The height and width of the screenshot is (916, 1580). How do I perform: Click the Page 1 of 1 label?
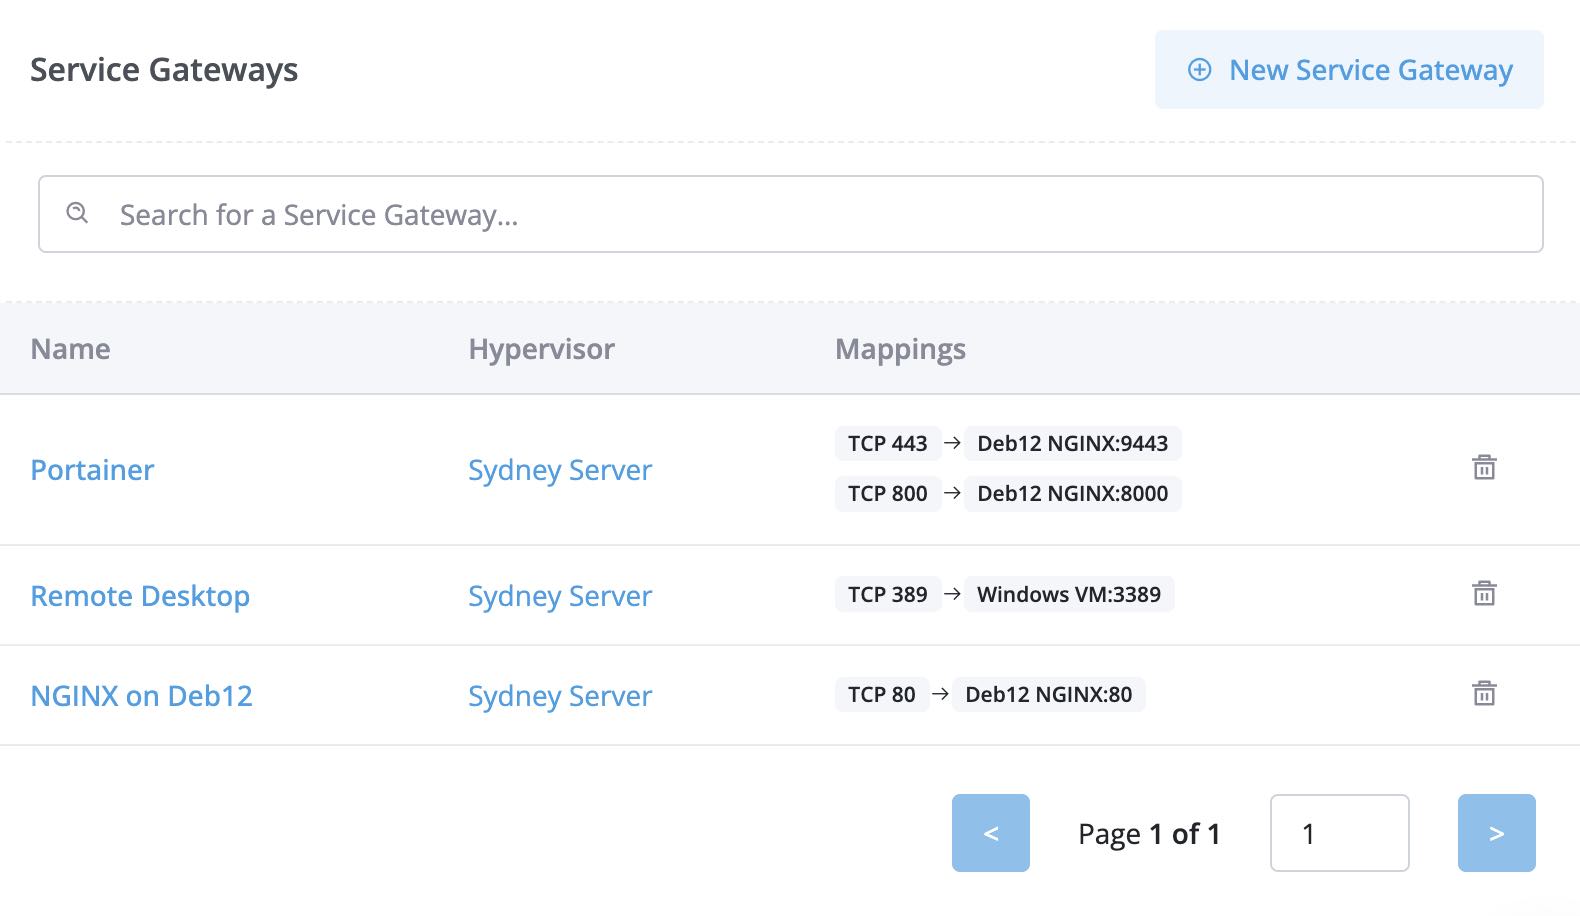pyautogui.click(x=1149, y=834)
